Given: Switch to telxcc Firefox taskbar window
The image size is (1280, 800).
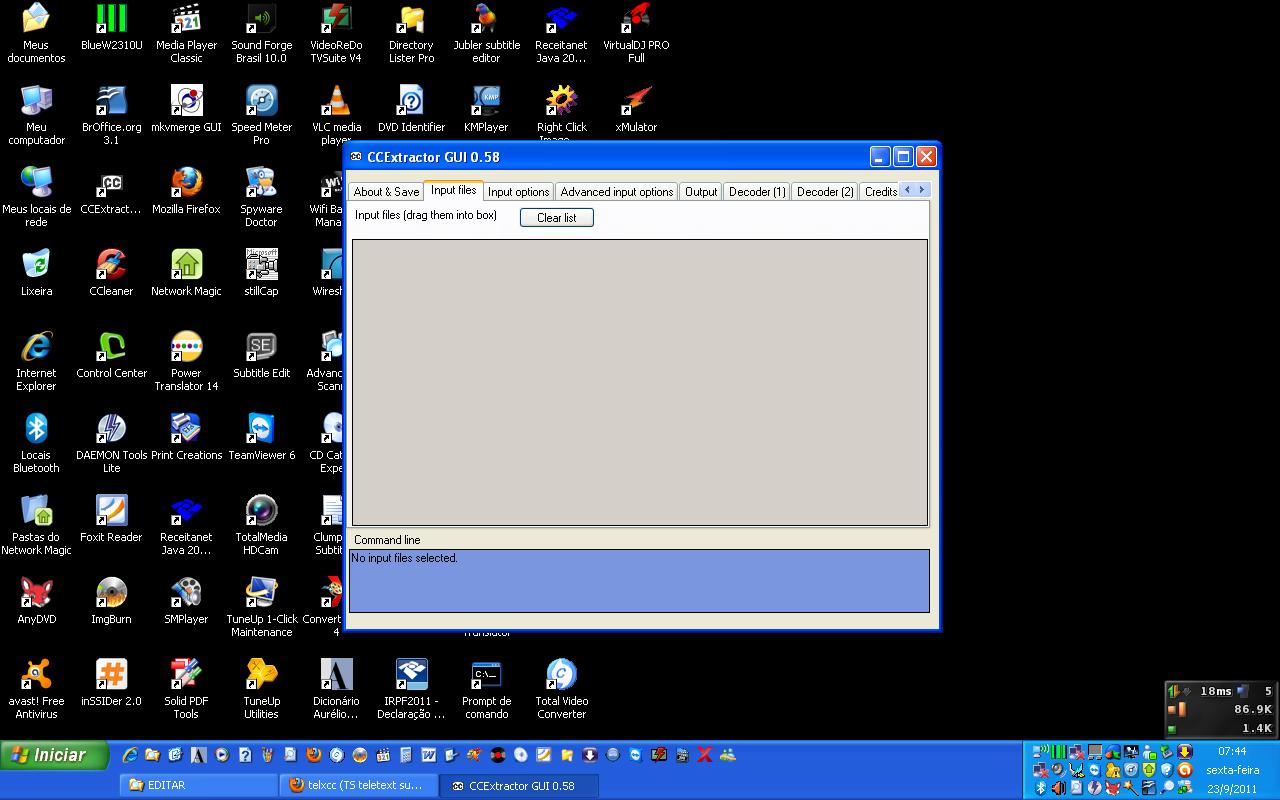Looking at the screenshot, I should coord(359,785).
